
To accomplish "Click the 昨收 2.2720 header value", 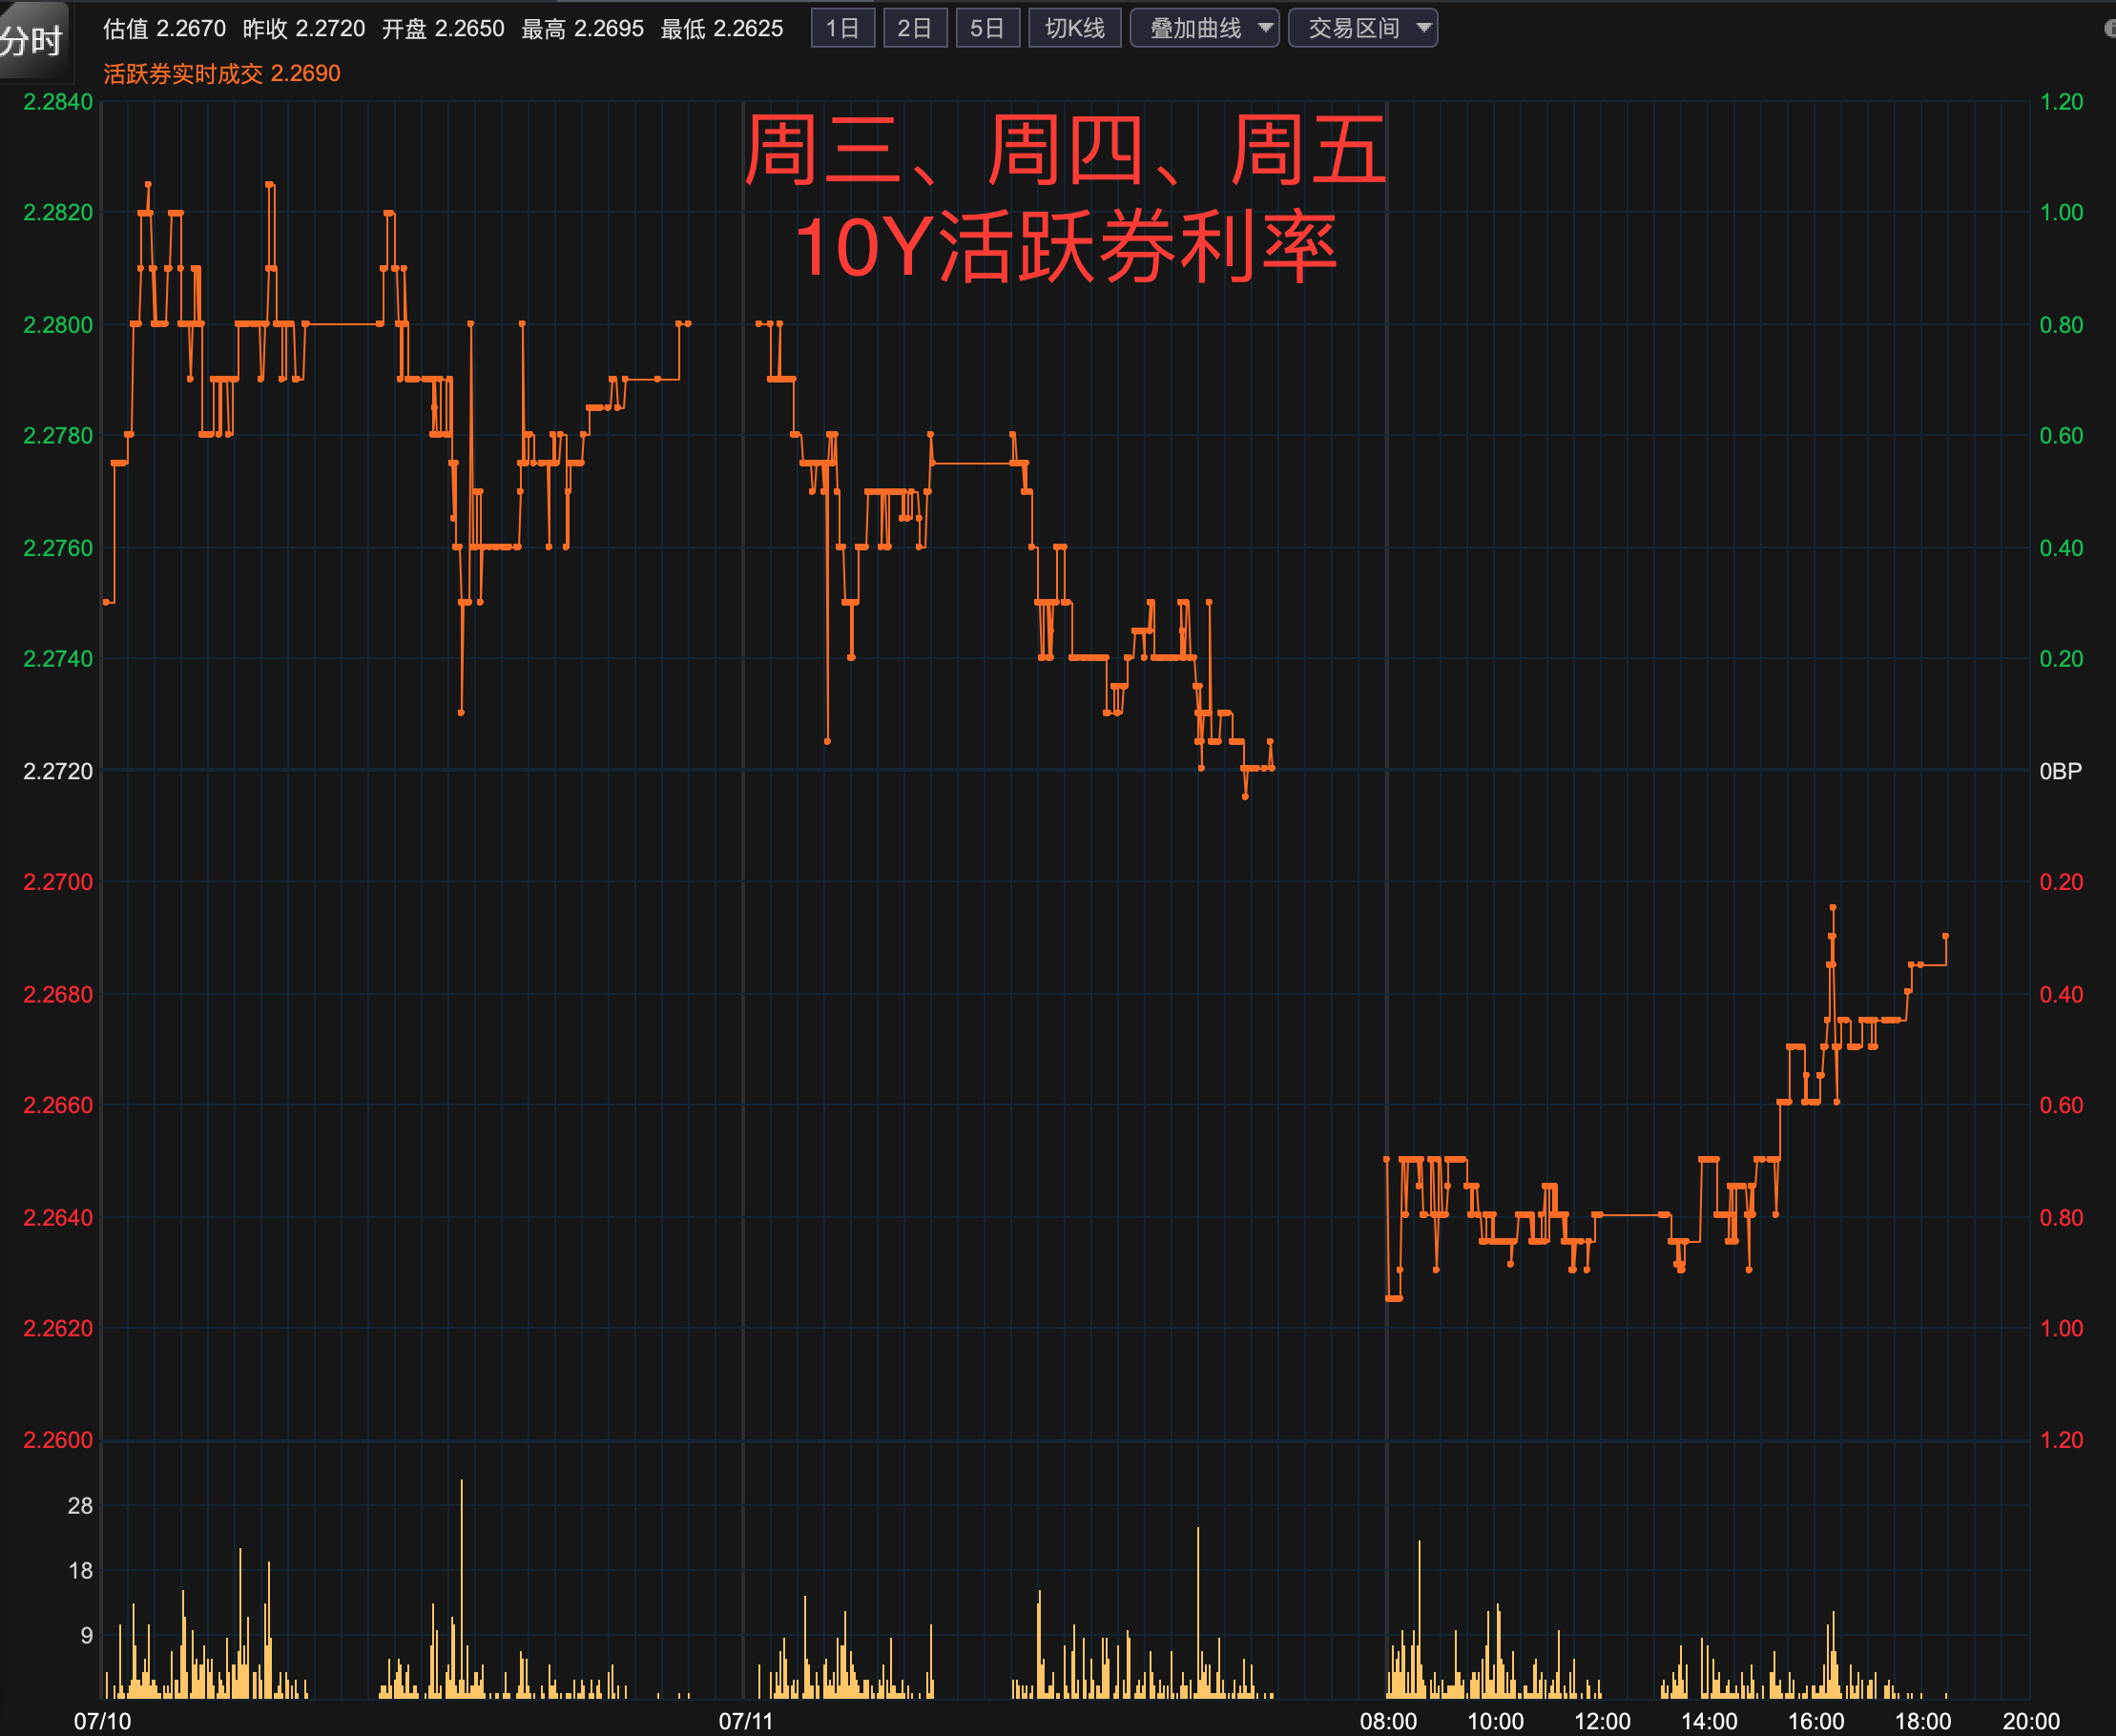I will coord(303,28).
